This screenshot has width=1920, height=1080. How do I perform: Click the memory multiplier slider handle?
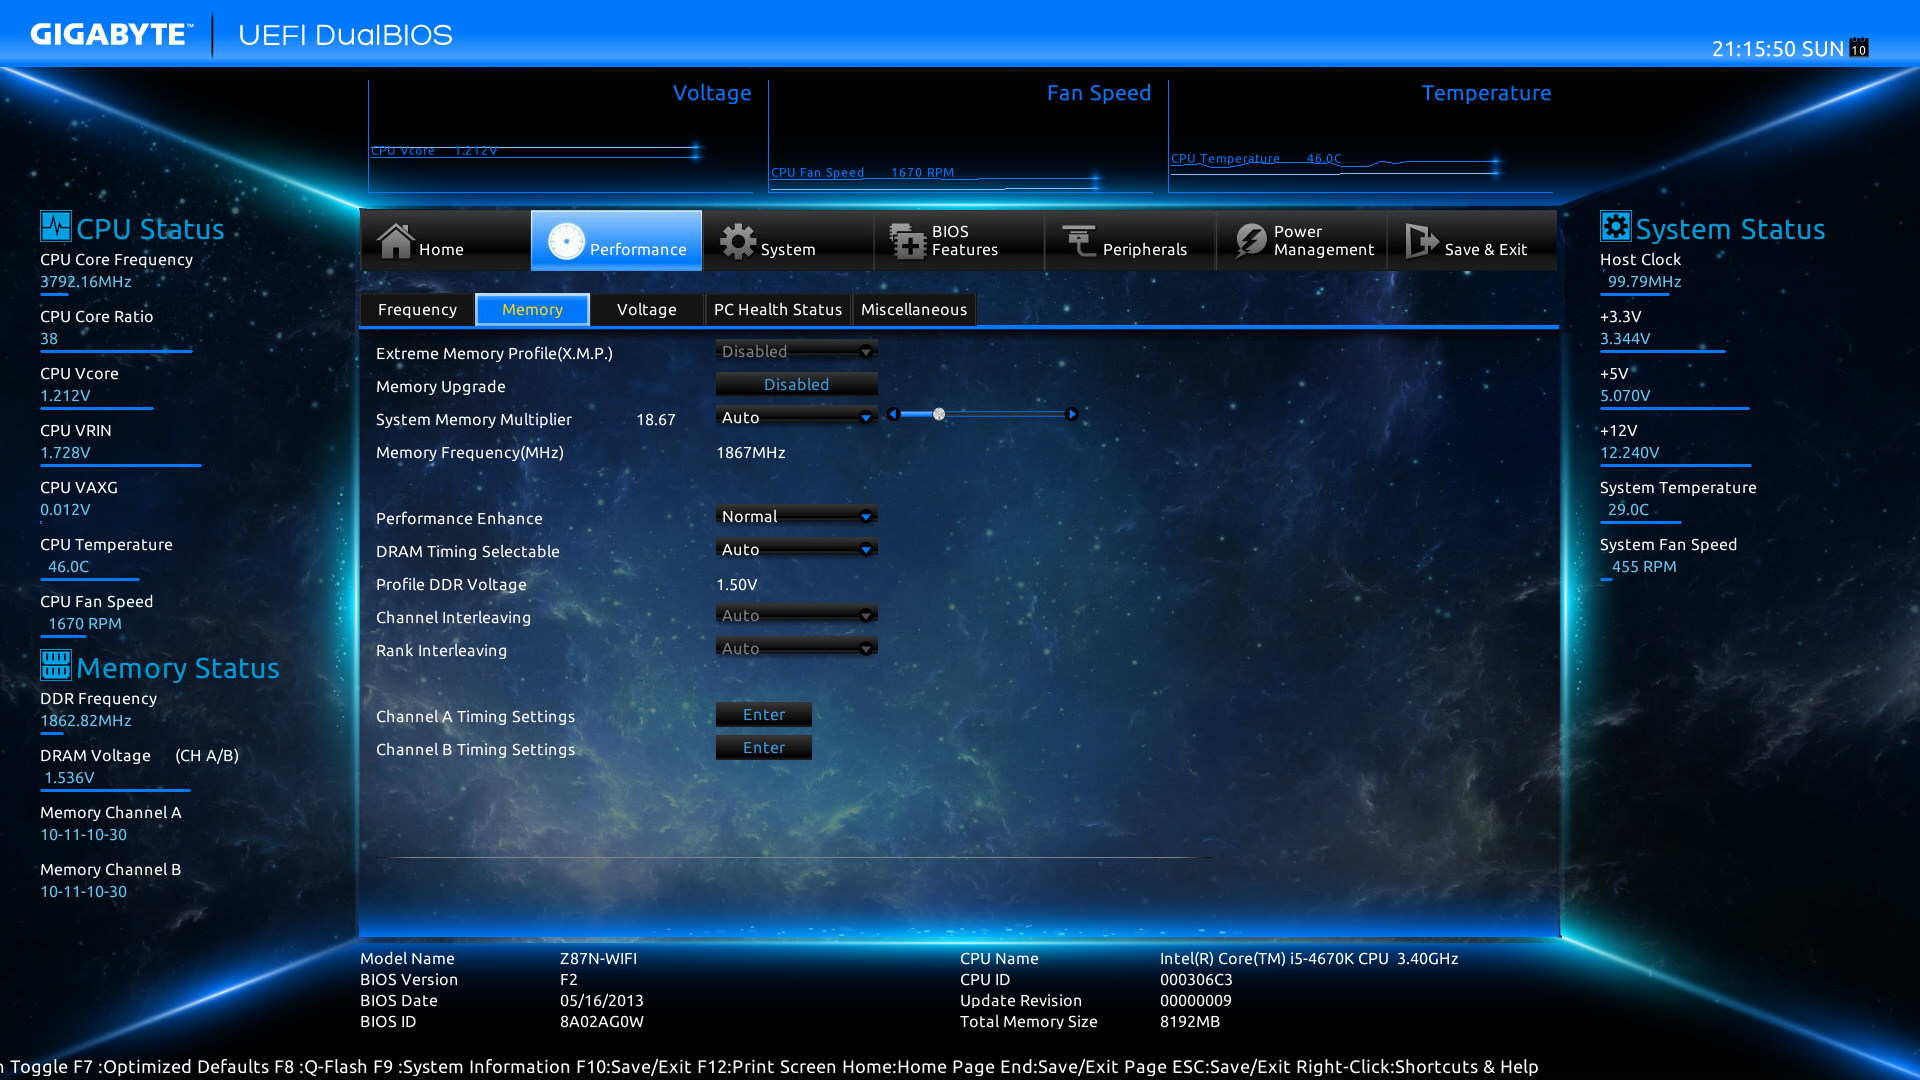939,414
